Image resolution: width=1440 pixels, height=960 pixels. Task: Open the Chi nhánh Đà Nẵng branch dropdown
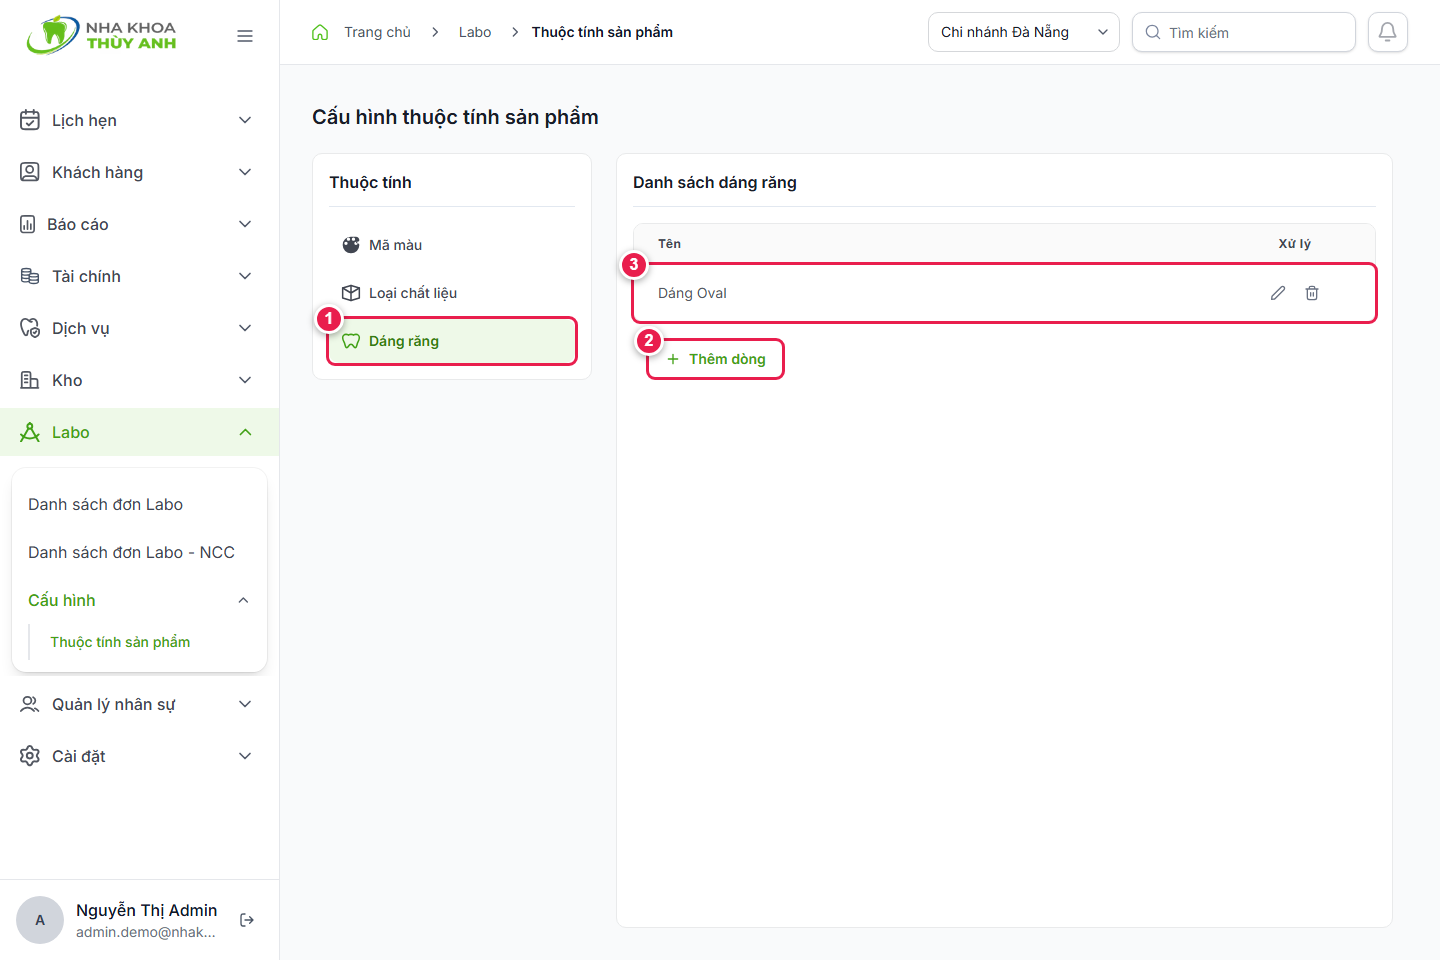pos(1023,32)
